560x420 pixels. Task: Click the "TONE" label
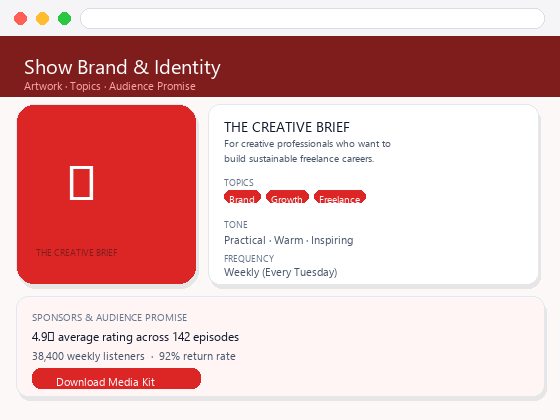coord(236,224)
